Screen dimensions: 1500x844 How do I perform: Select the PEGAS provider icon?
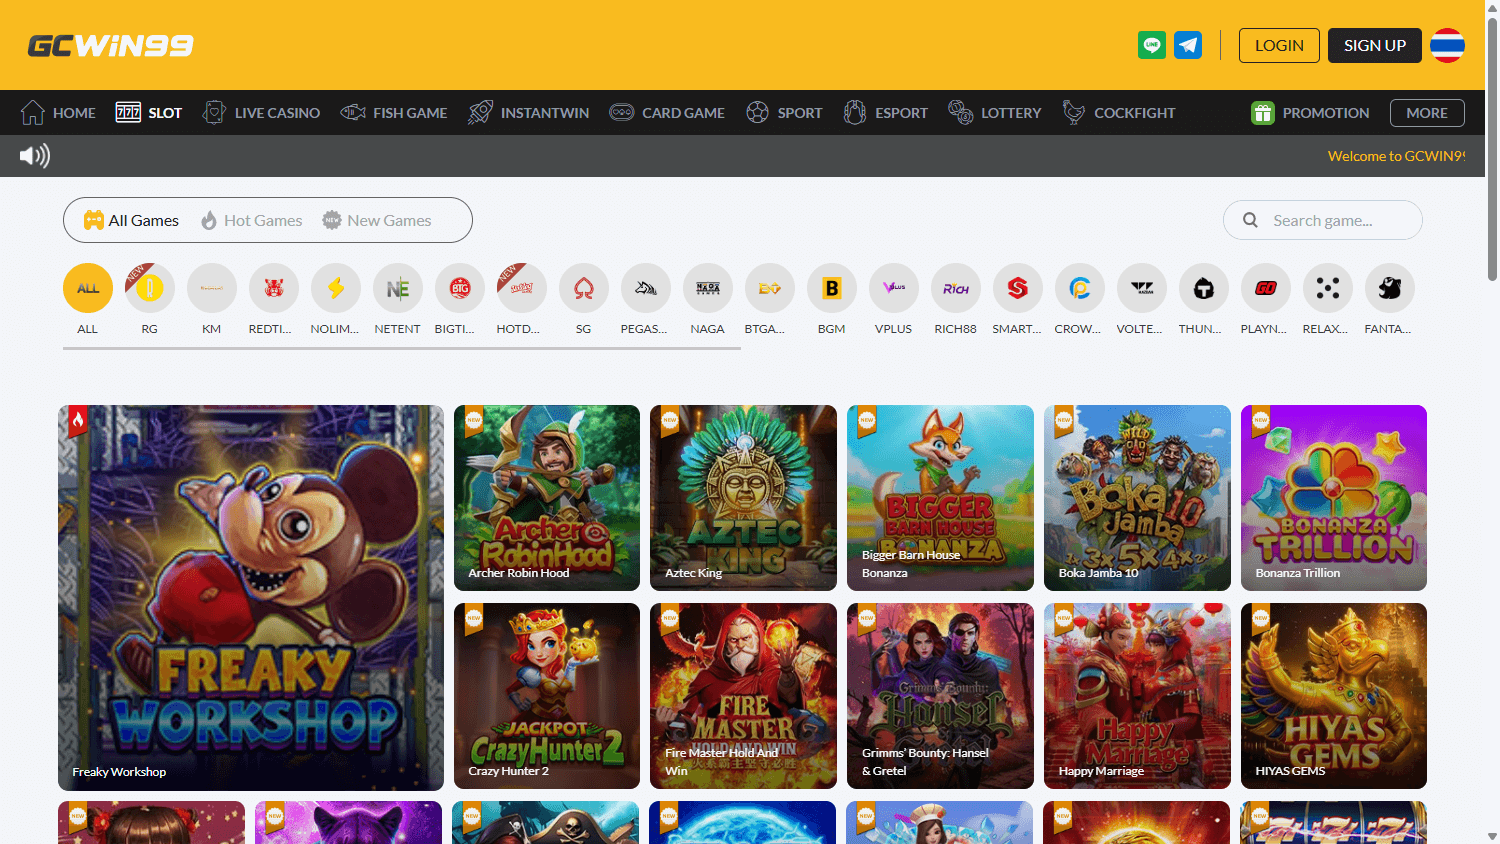(645, 288)
